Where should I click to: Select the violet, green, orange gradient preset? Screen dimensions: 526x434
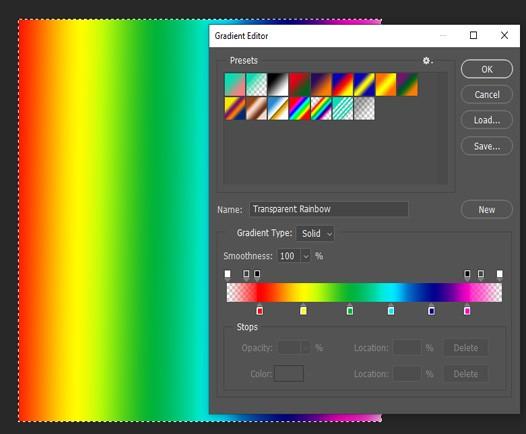[x=407, y=85]
